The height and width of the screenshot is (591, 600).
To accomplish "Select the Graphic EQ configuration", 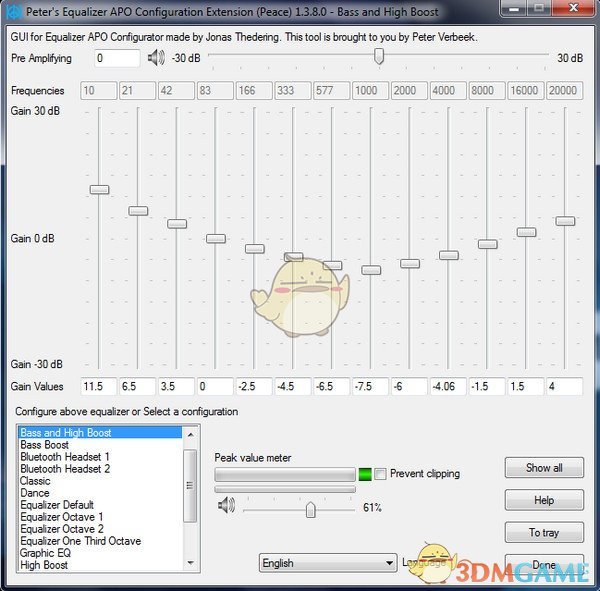I will click(x=100, y=553).
